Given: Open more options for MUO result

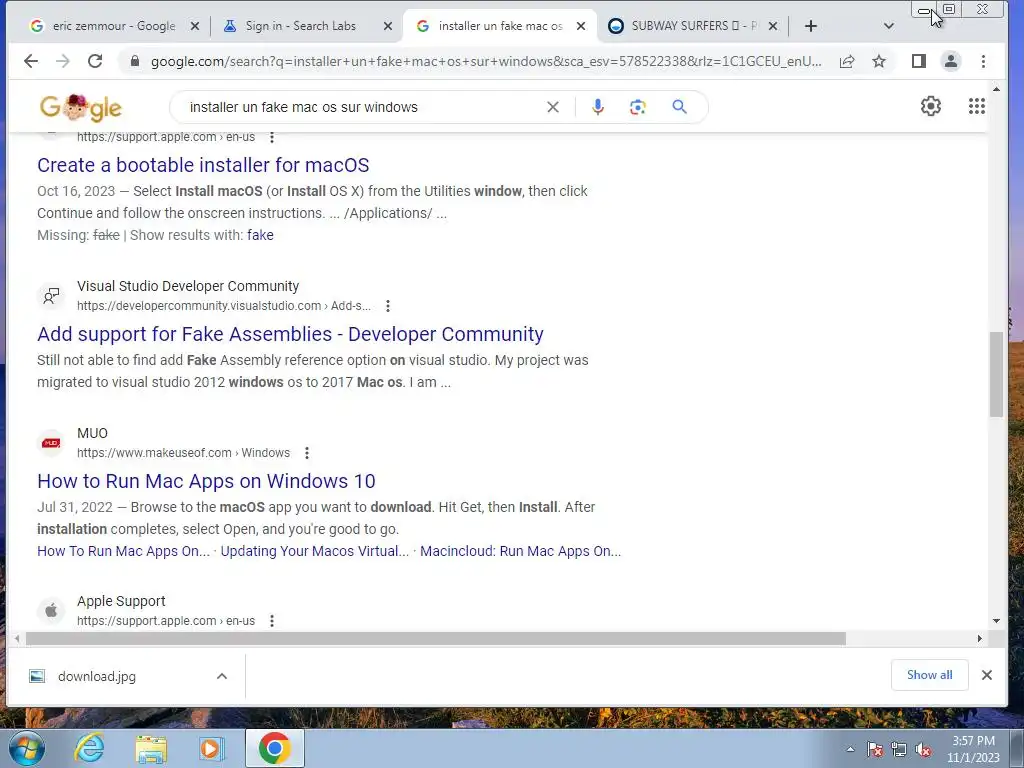Looking at the screenshot, I should tap(307, 453).
